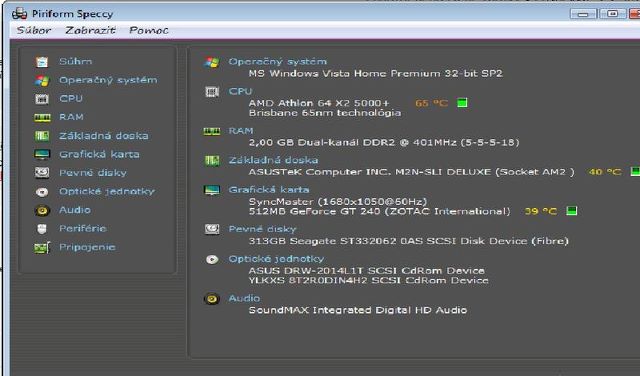The height and width of the screenshot is (376, 640).
Task: Click the Základná doska sidebar icon
Action: 42,136
